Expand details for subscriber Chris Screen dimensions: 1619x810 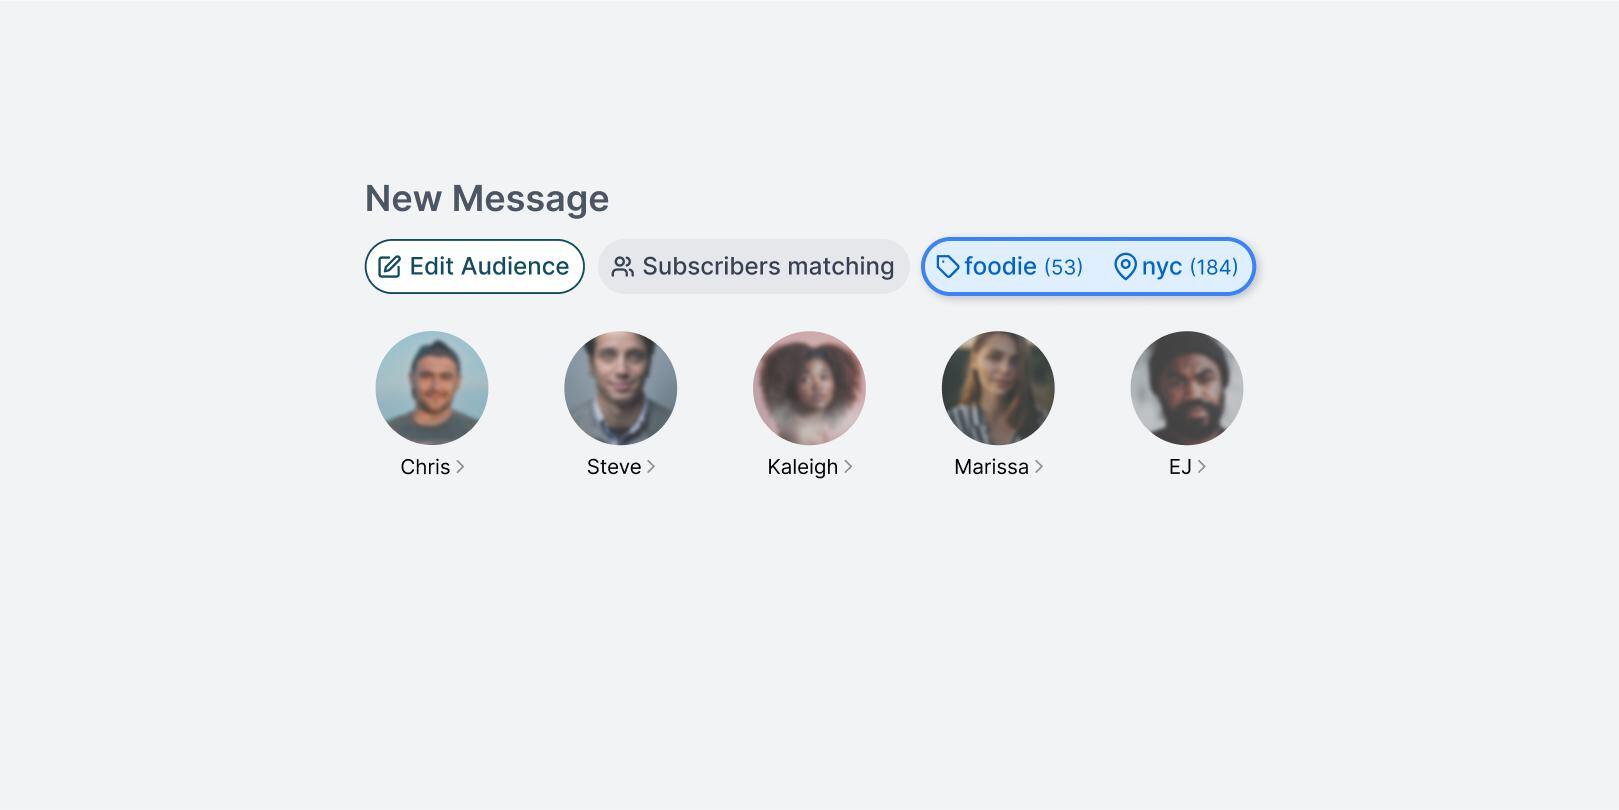(459, 467)
